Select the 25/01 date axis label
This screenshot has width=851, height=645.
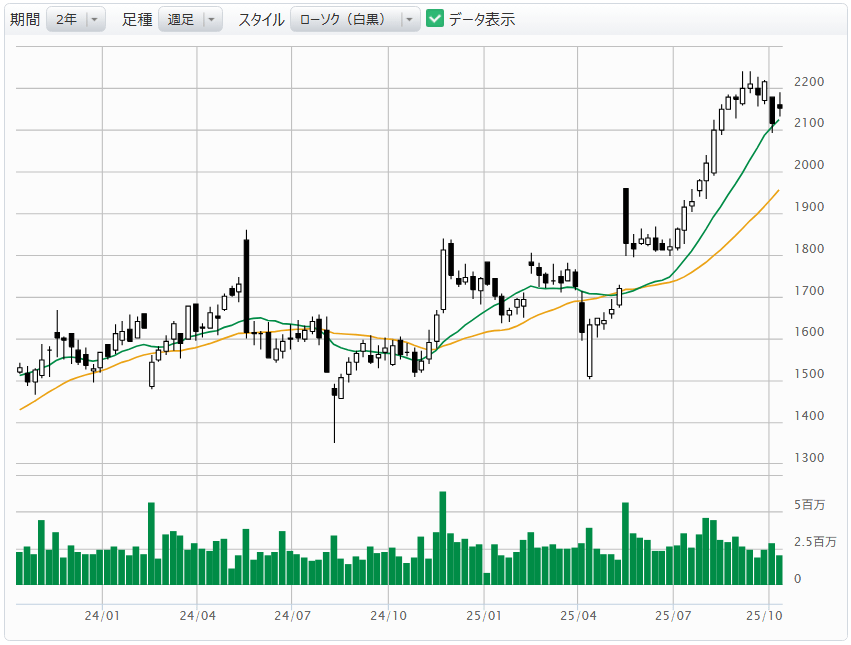[x=482, y=617]
